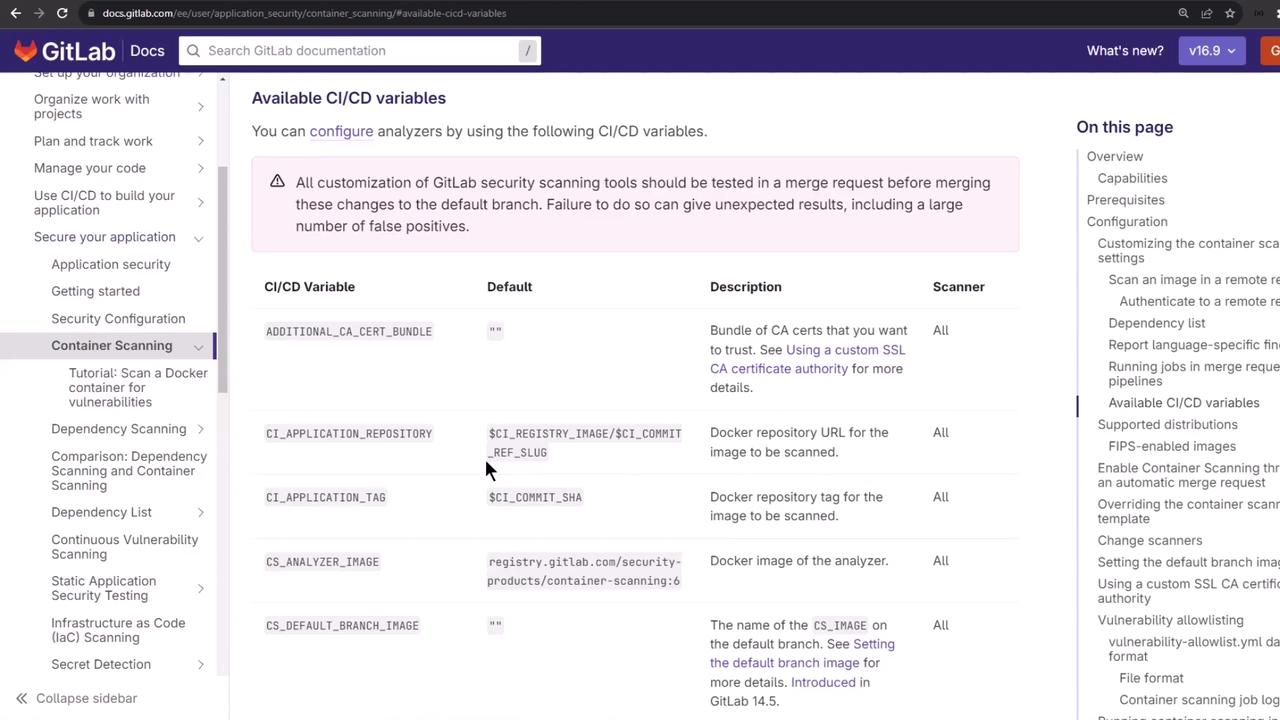Screen dimensions: 1280x720
Task: Click CS_DEFAULT_BRANCH_IMAGE variable name
Action: click(x=342, y=626)
